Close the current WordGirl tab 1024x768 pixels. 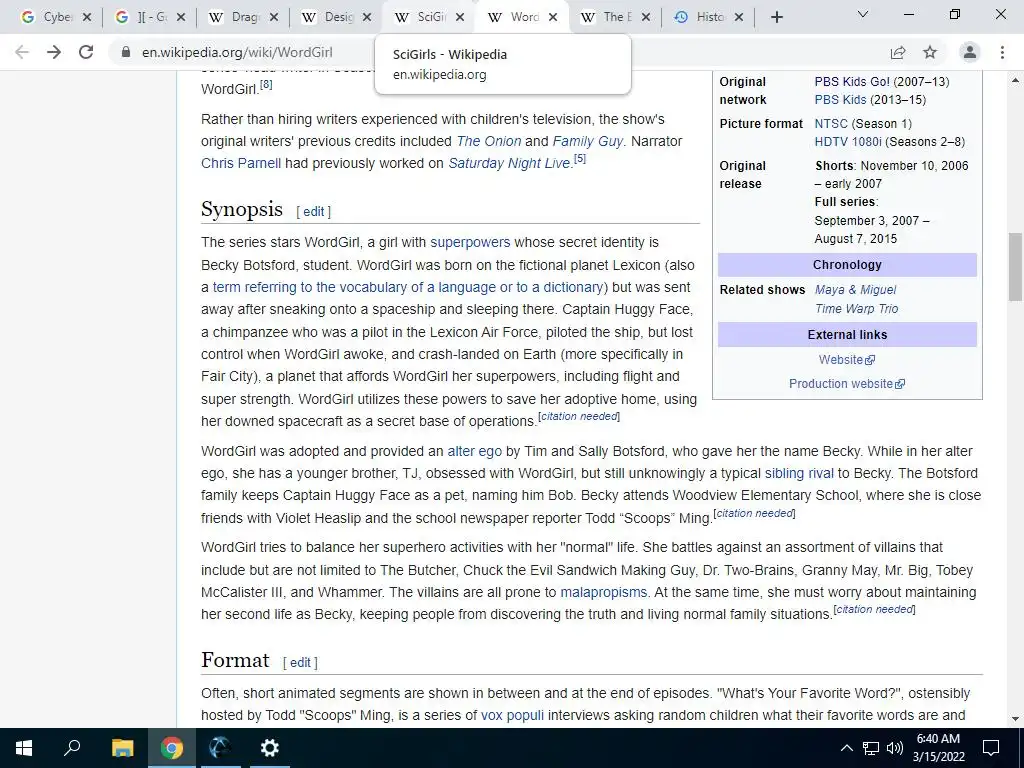click(x=553, y=18)
